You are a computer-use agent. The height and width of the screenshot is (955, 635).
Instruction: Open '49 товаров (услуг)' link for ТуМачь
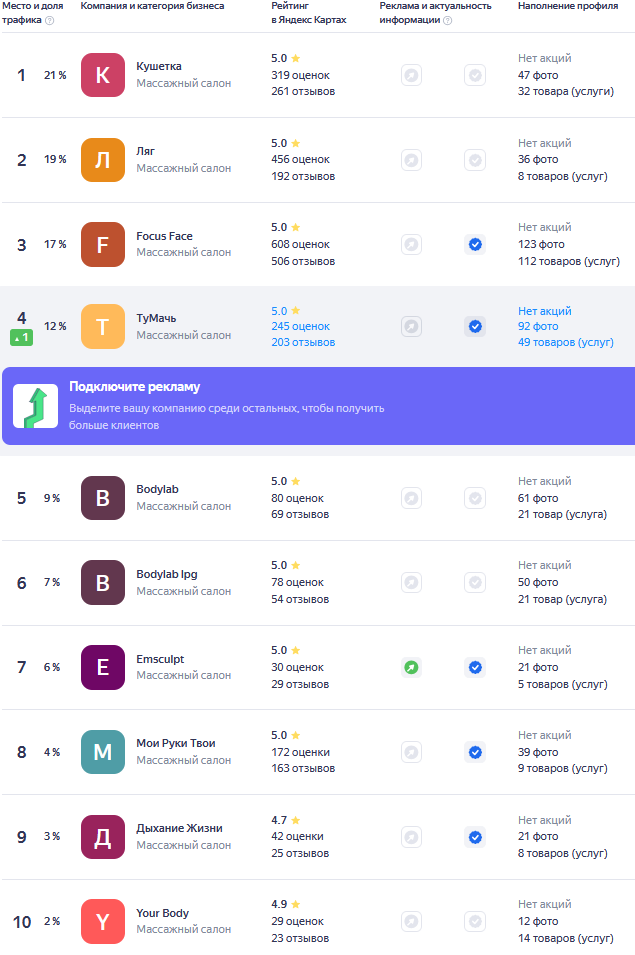point(565,342)
